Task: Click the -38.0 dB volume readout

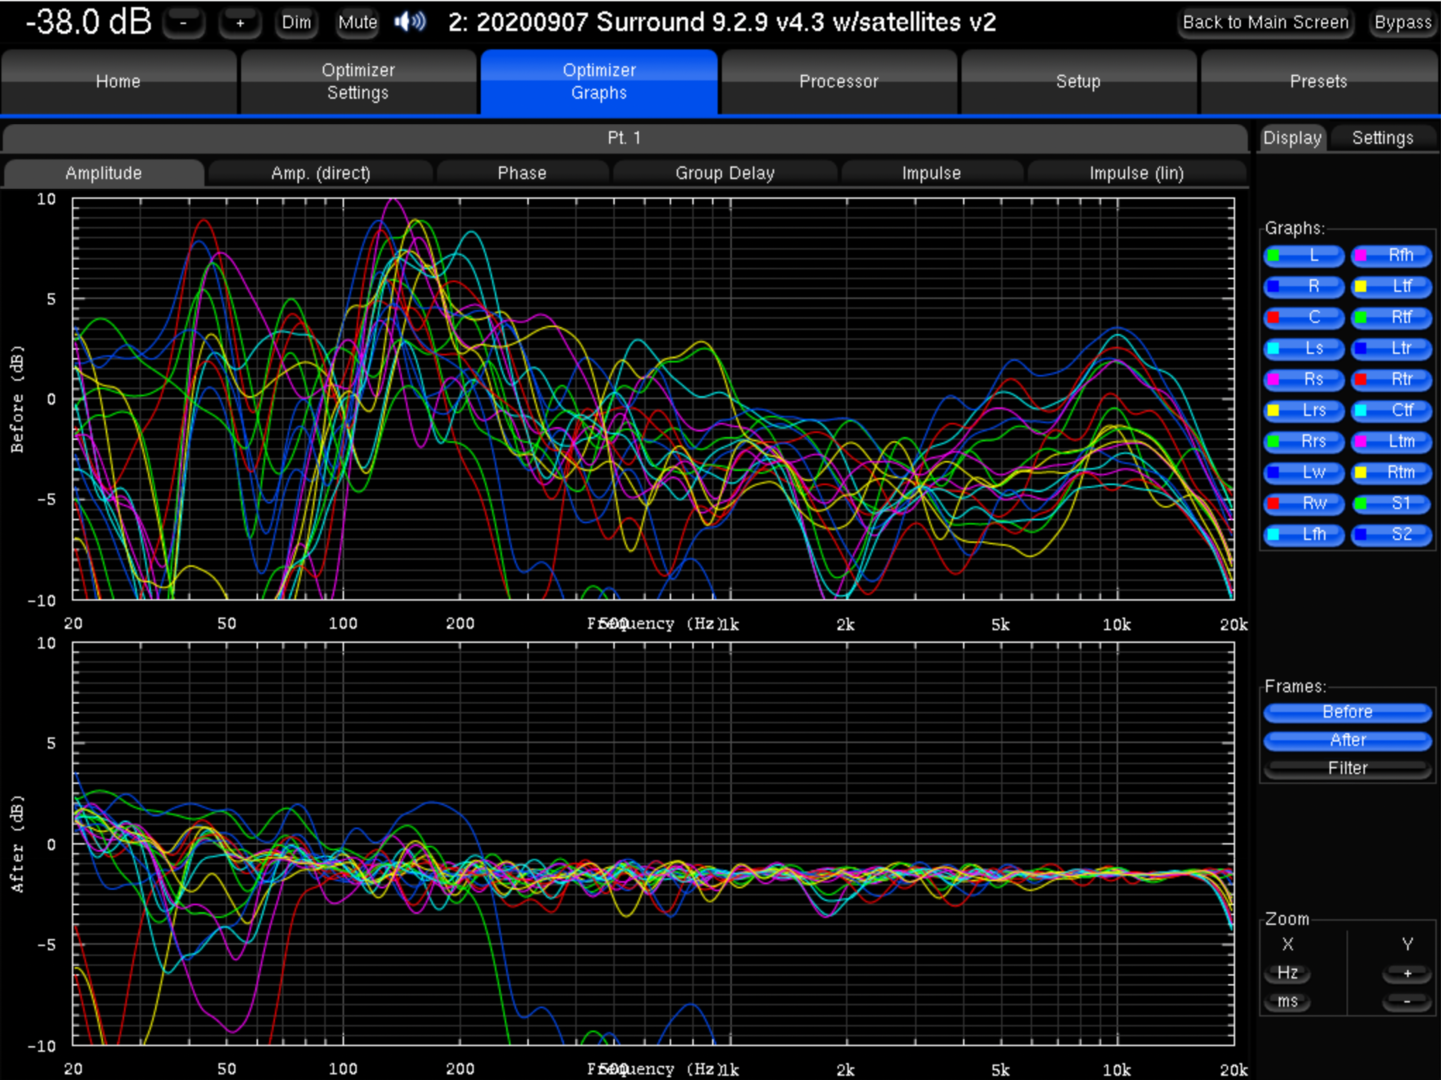Action: point(88,22)
